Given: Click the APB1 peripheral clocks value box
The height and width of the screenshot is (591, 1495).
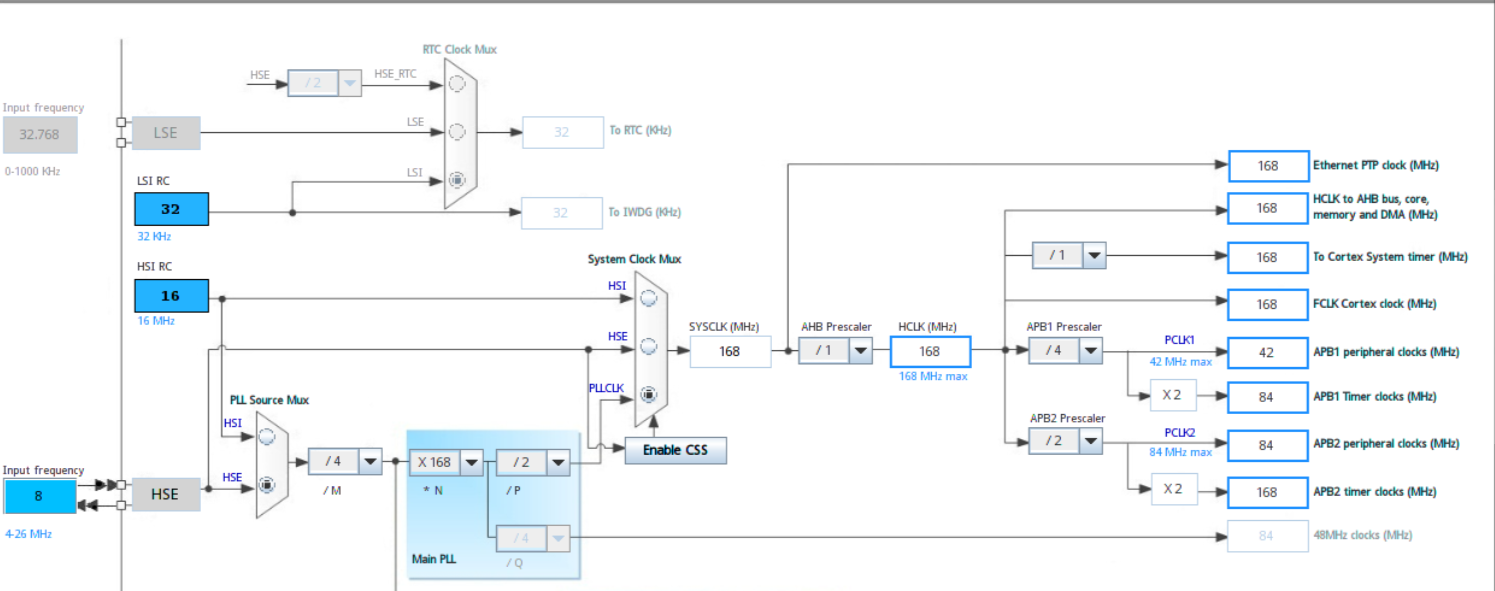Looking at the screenshot, I should [1267, 352].
